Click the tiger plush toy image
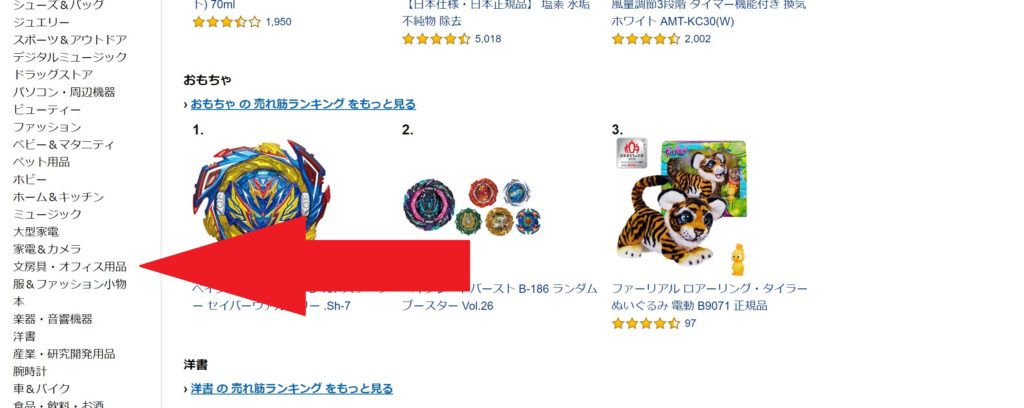Screen dimensions: 1024x408 [x=682, y=206]
